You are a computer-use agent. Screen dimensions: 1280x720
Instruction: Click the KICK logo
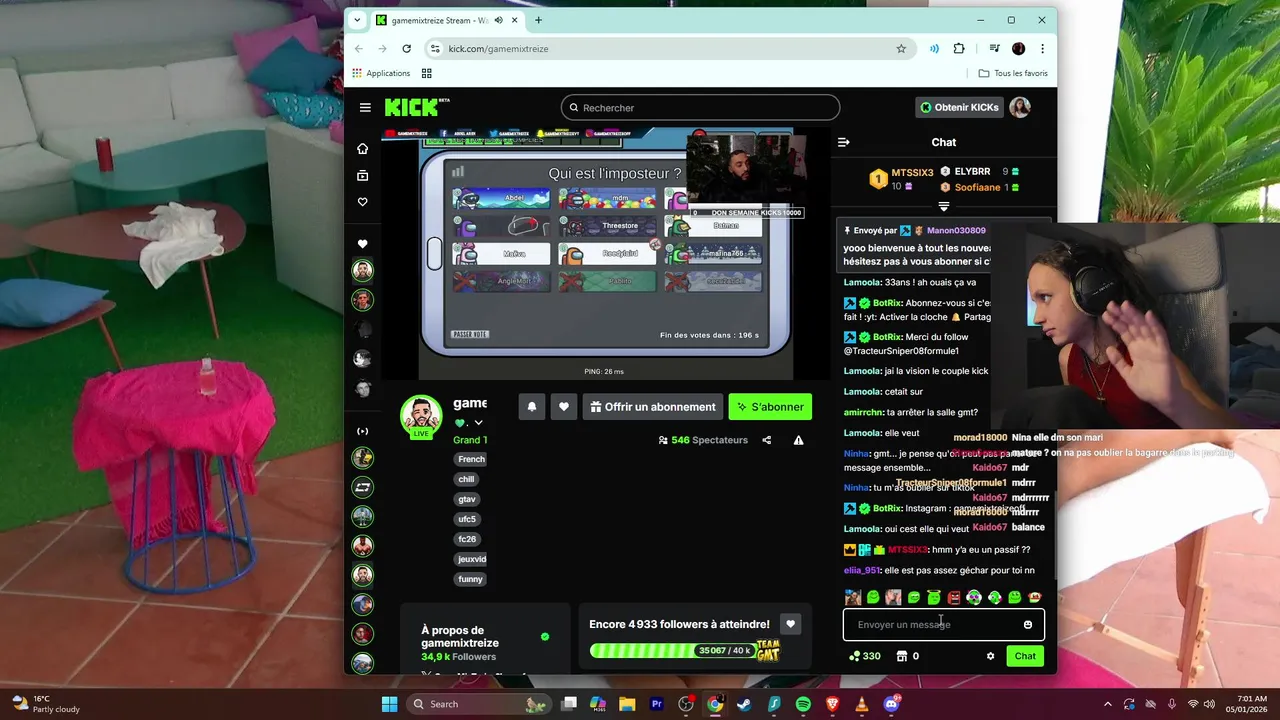[417, 107]
